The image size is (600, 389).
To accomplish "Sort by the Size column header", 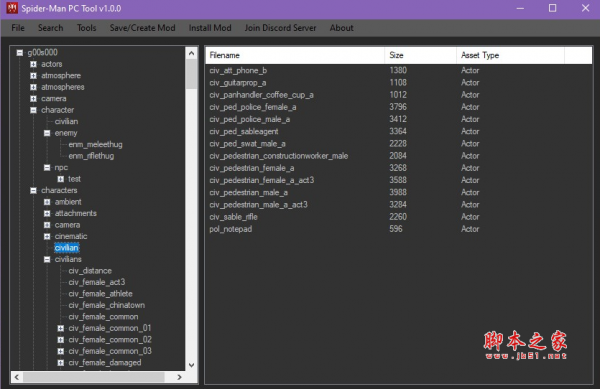I will pos(421,55).
